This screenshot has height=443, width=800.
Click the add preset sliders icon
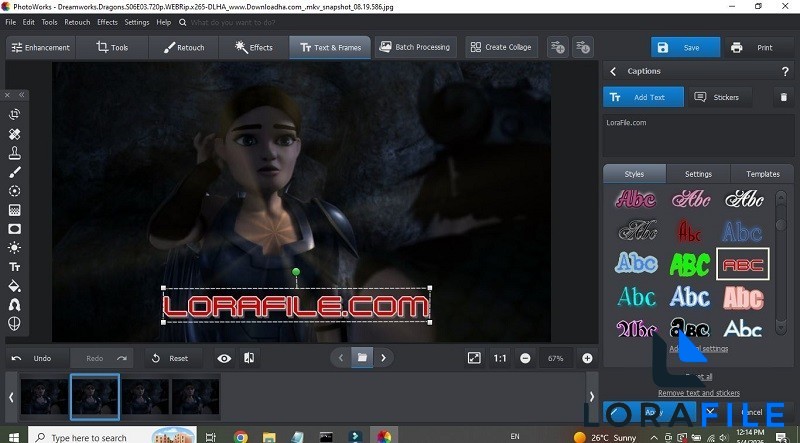pos(558,47)
